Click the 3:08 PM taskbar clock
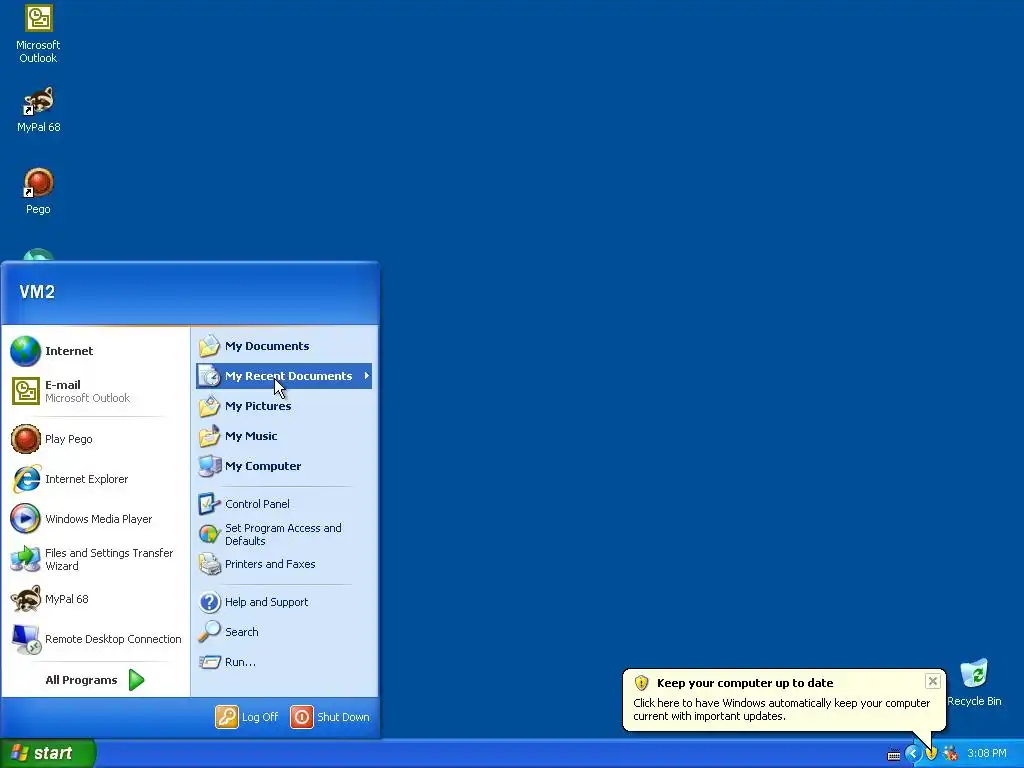This screenshot has height=768, width=1024. click(987, 754)
